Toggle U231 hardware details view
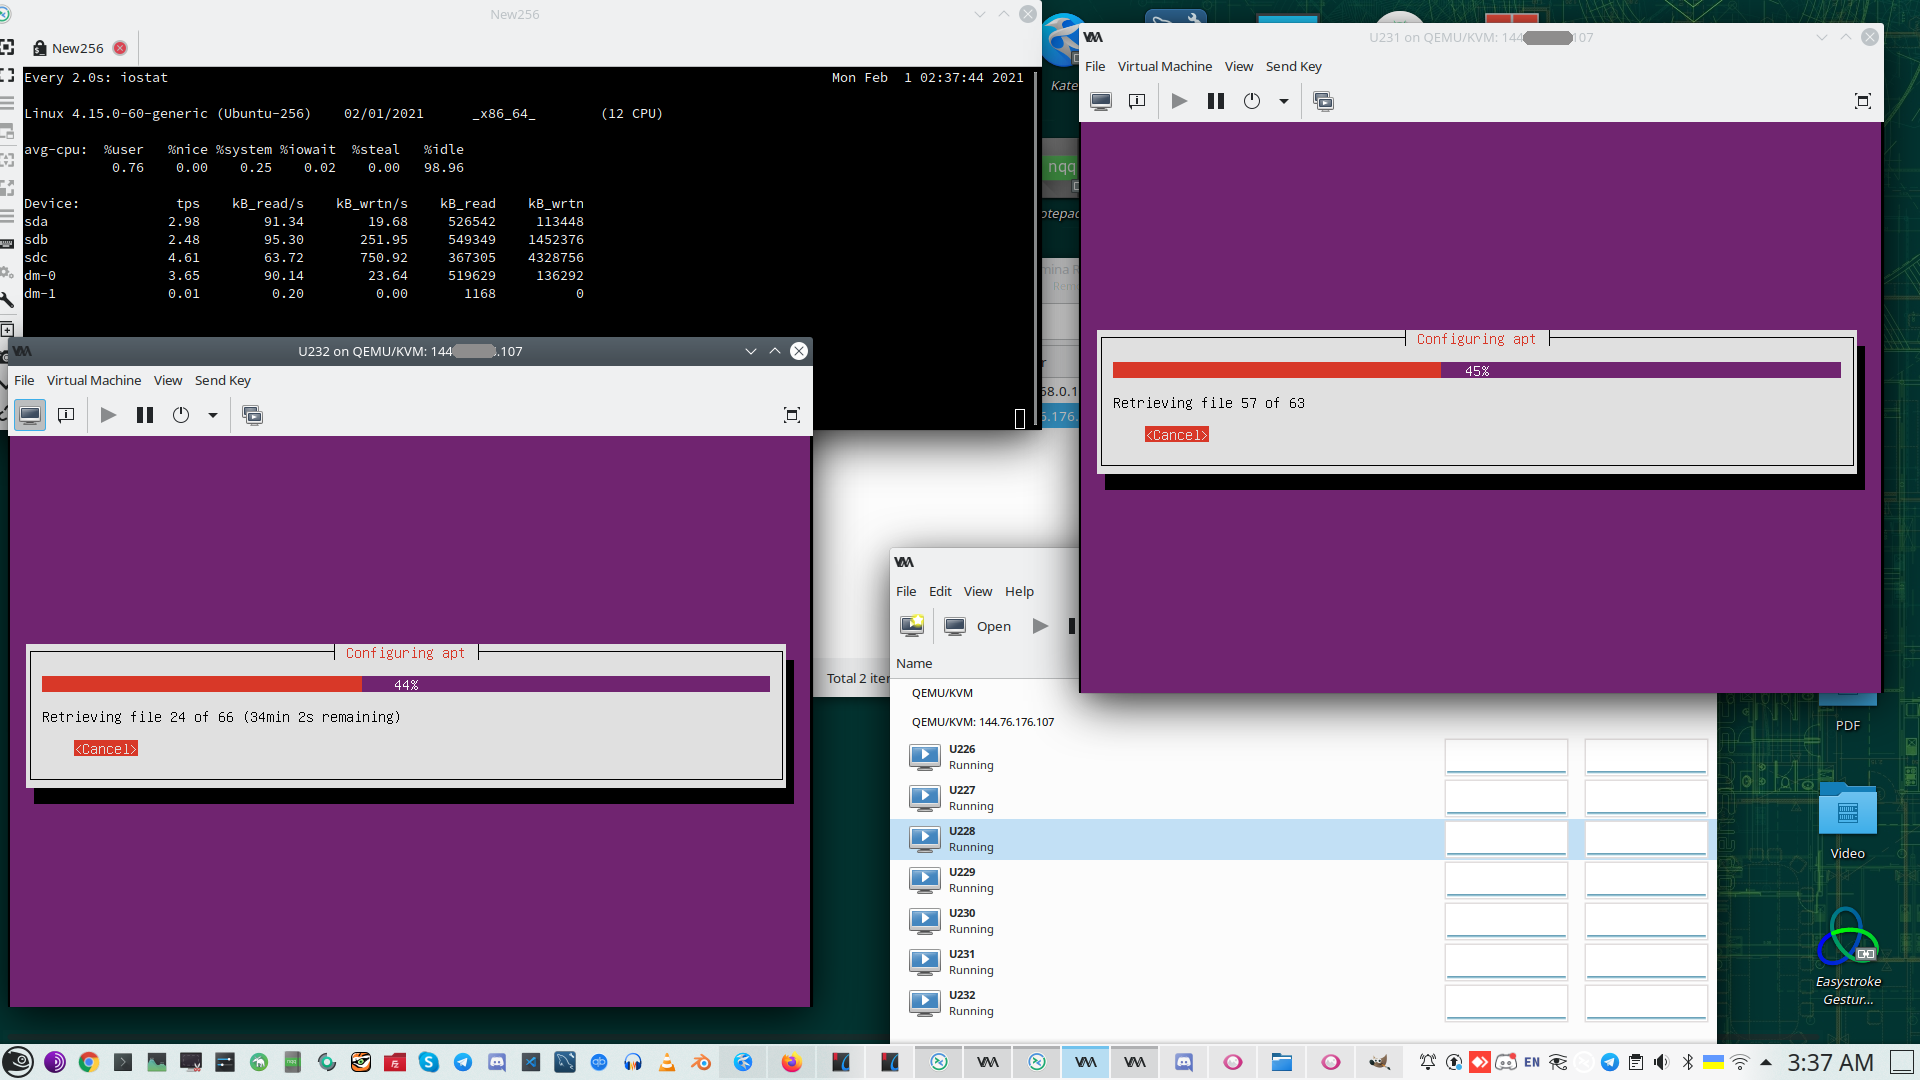The width and height of the screenshot is (1920, 1080). 1137,101
